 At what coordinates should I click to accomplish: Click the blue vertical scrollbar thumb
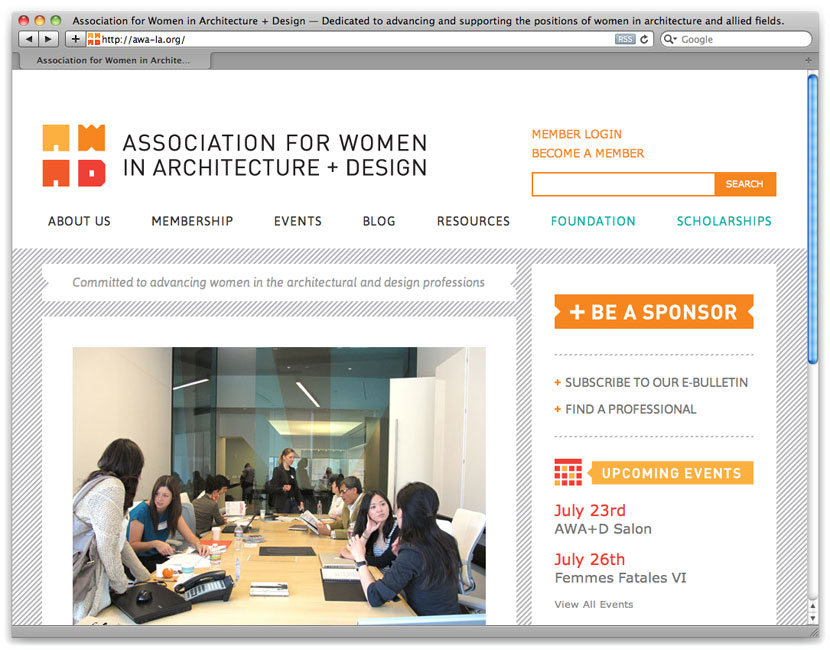(813, 219)
